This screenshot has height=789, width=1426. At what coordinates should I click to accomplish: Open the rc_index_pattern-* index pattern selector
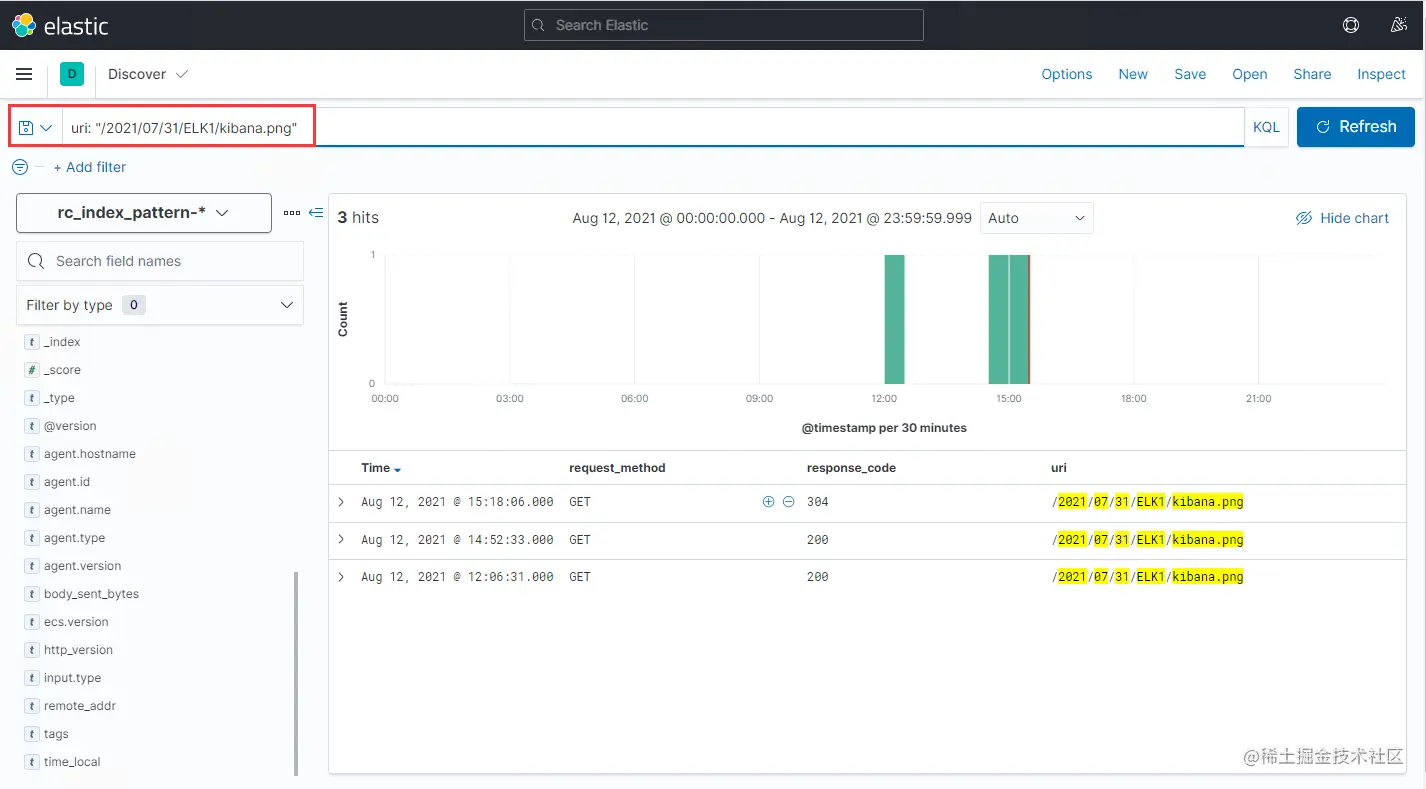pyautogui.click(x=143, y=213)
